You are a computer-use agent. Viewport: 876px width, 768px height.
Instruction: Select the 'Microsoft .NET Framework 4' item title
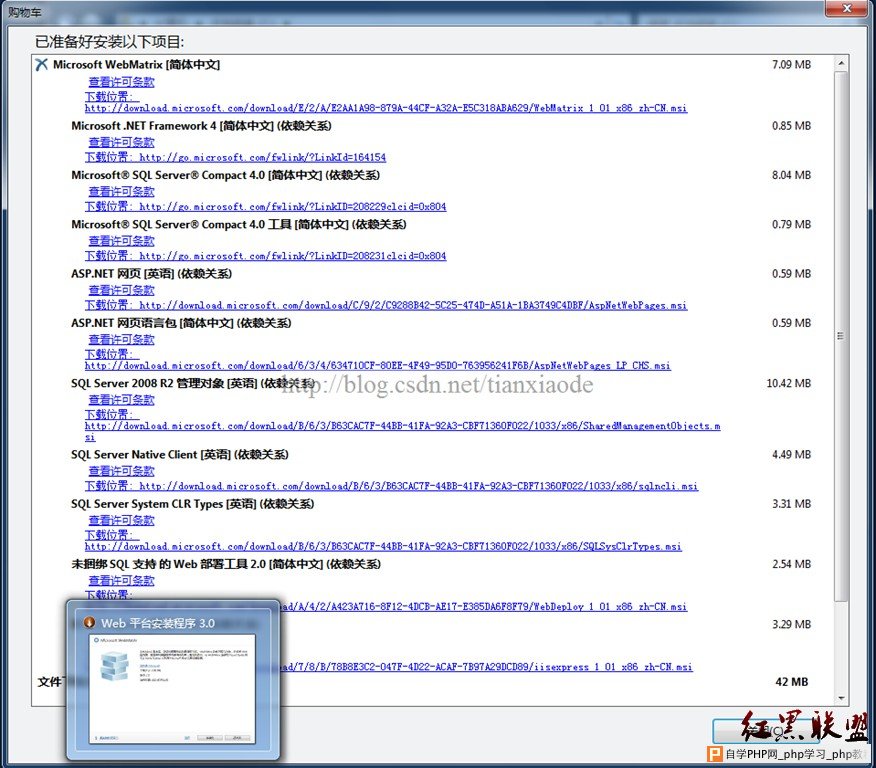click(x=201, y=126)
